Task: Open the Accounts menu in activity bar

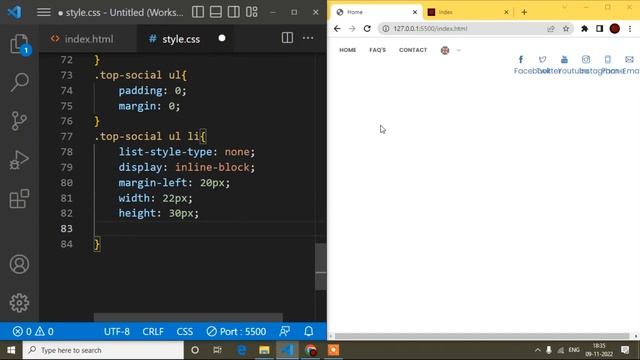Action: click(19, 264)
